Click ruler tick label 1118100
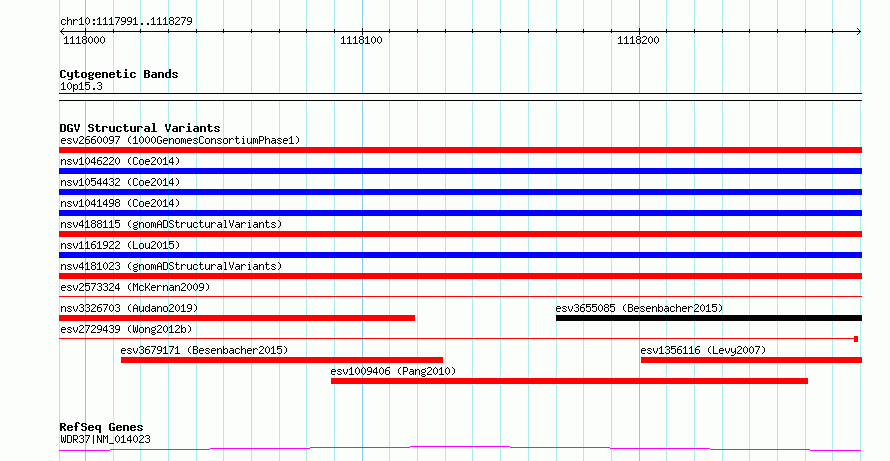Viewport: 890px width, 461px height. click(361, 40)
